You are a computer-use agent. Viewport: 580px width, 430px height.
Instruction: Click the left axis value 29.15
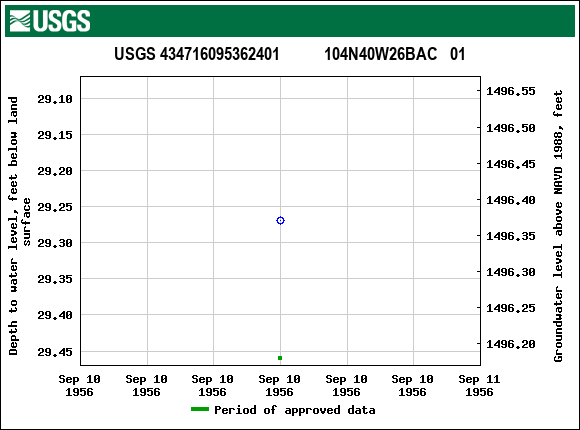pyautogui.click(x=55, y=135)
